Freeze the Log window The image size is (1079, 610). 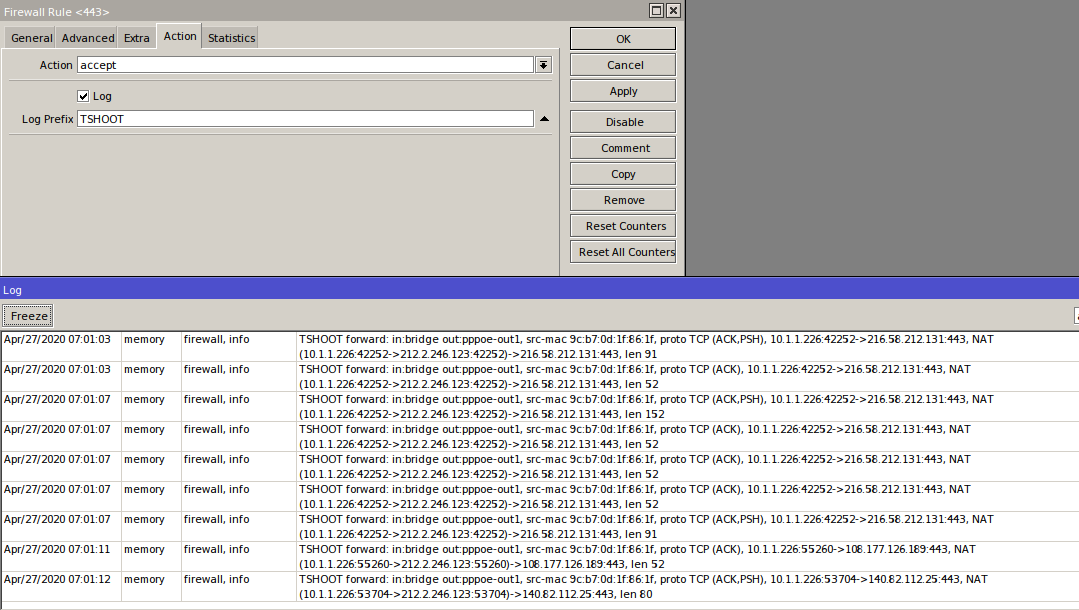28,316
